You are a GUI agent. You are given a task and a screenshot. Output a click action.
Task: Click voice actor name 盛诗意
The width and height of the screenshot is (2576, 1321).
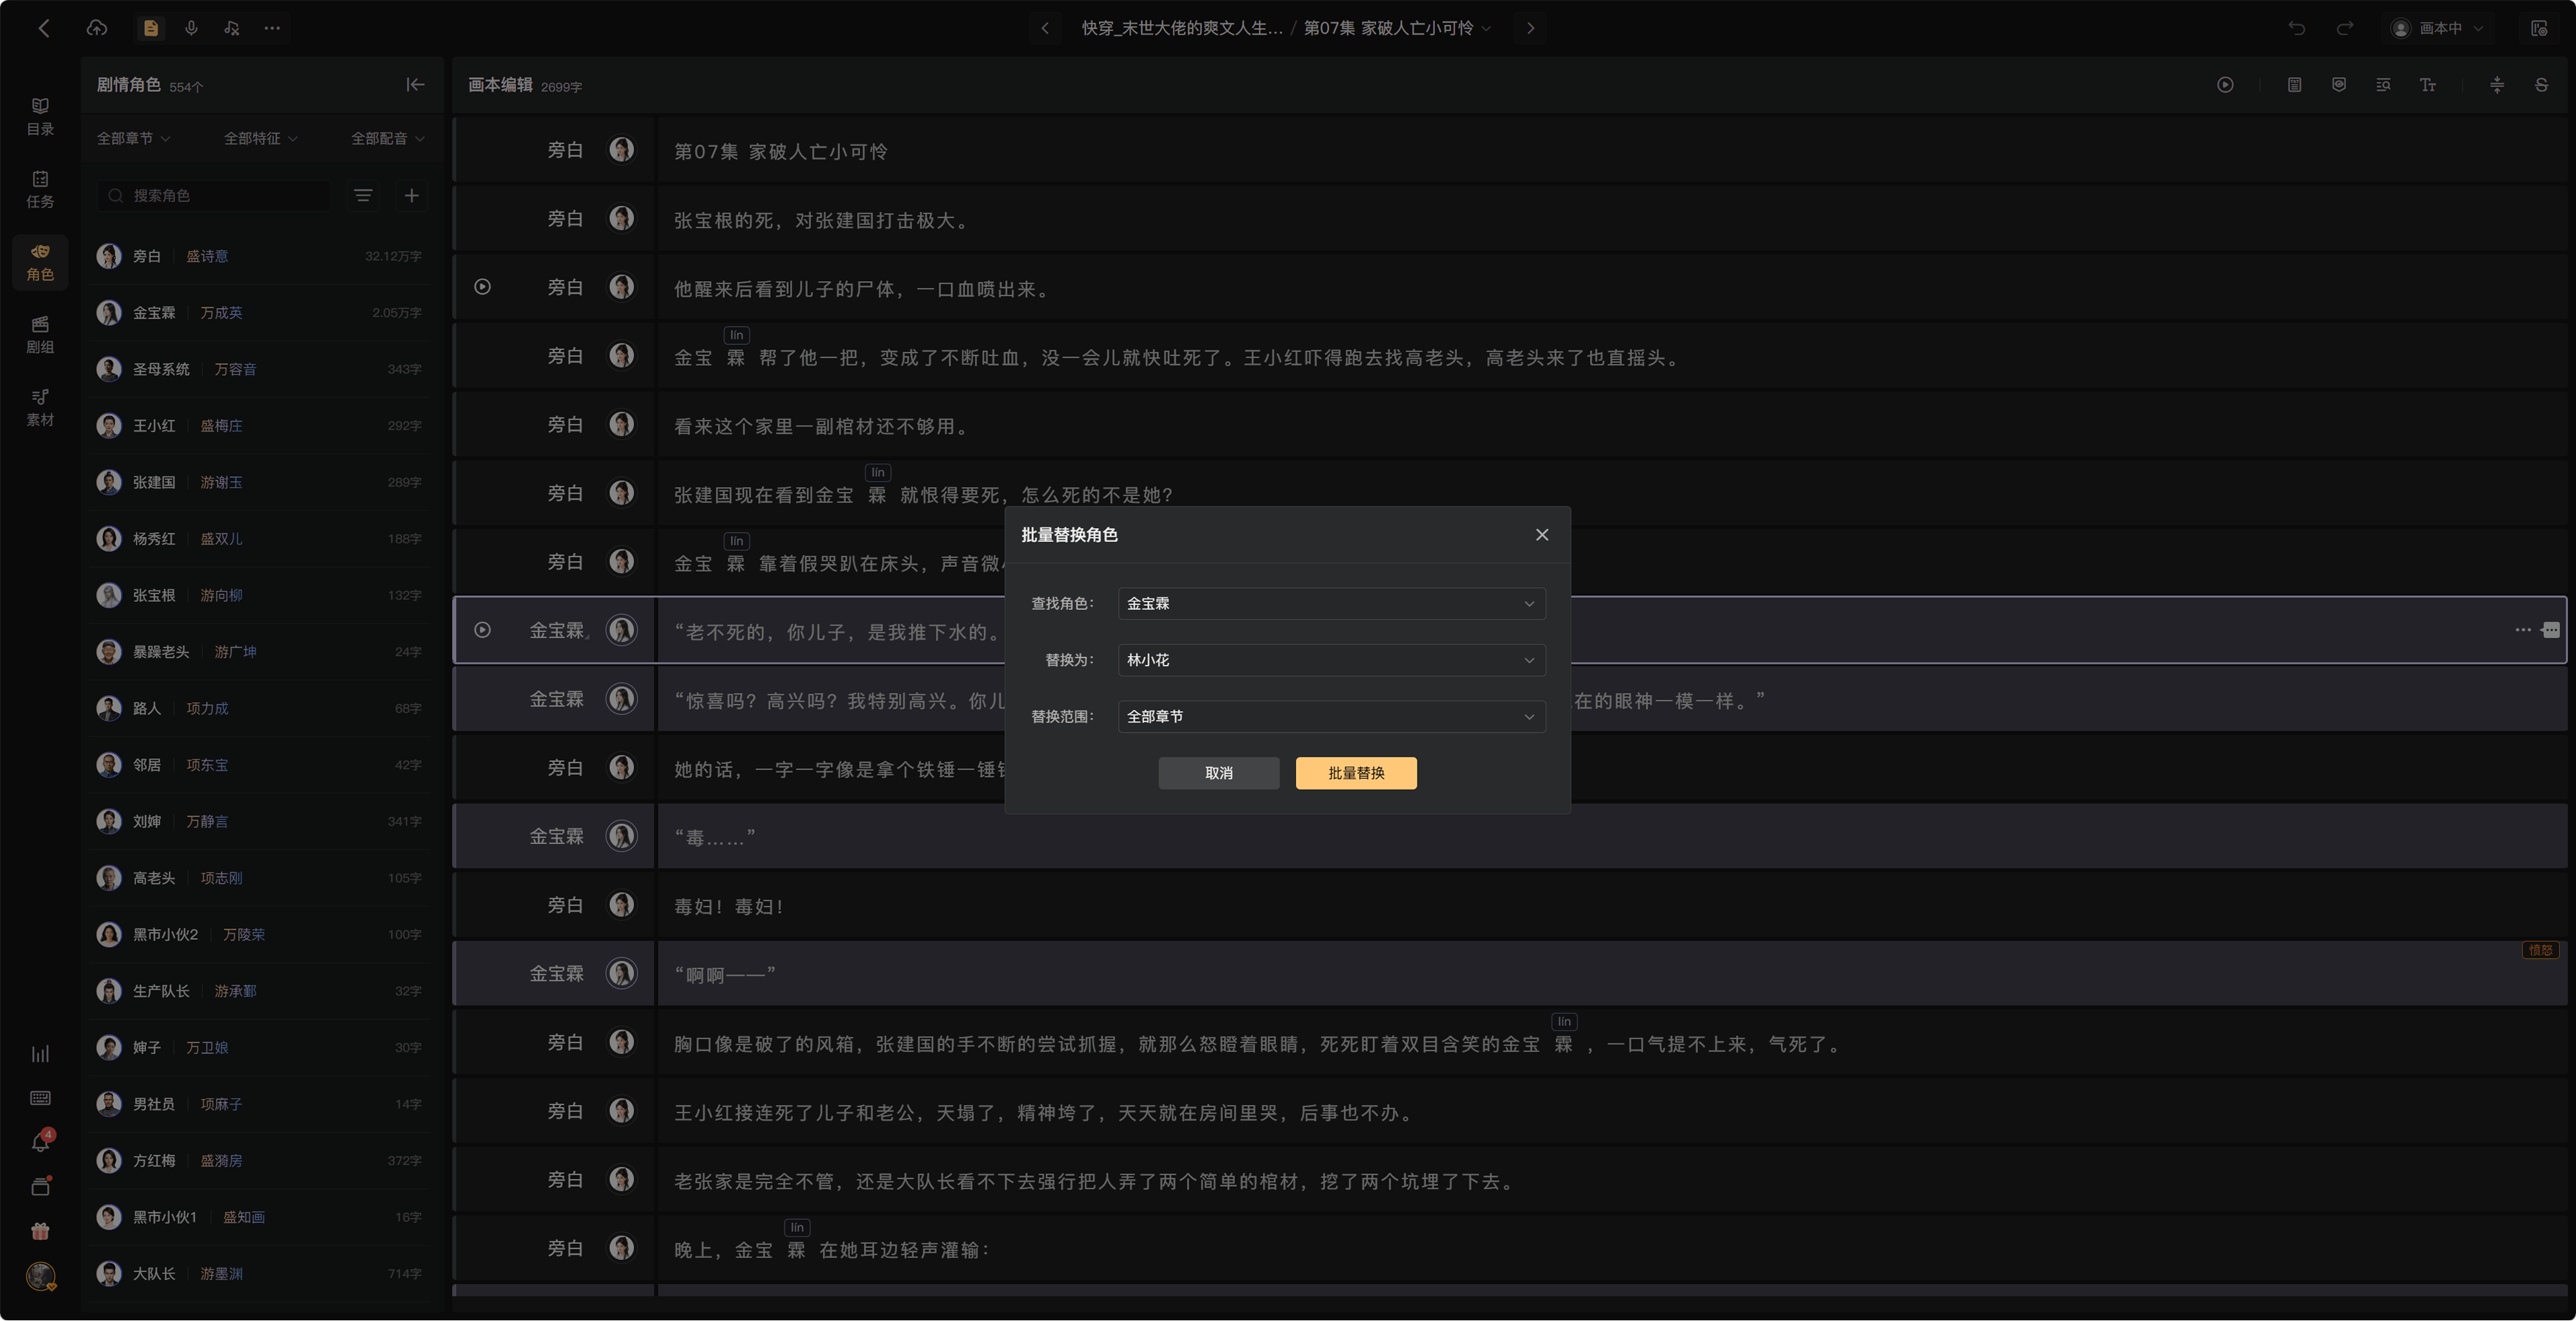[x=207, y=256]
